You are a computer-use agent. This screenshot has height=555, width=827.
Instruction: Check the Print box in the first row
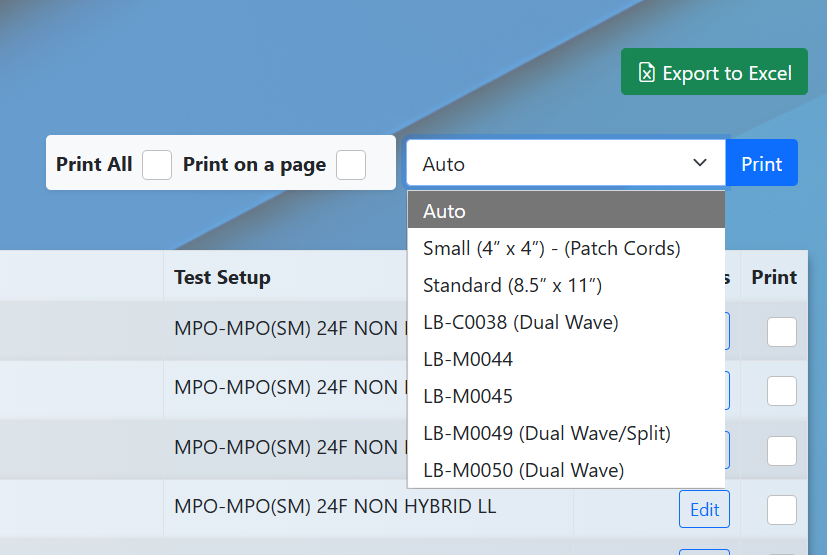coord(782,332)
